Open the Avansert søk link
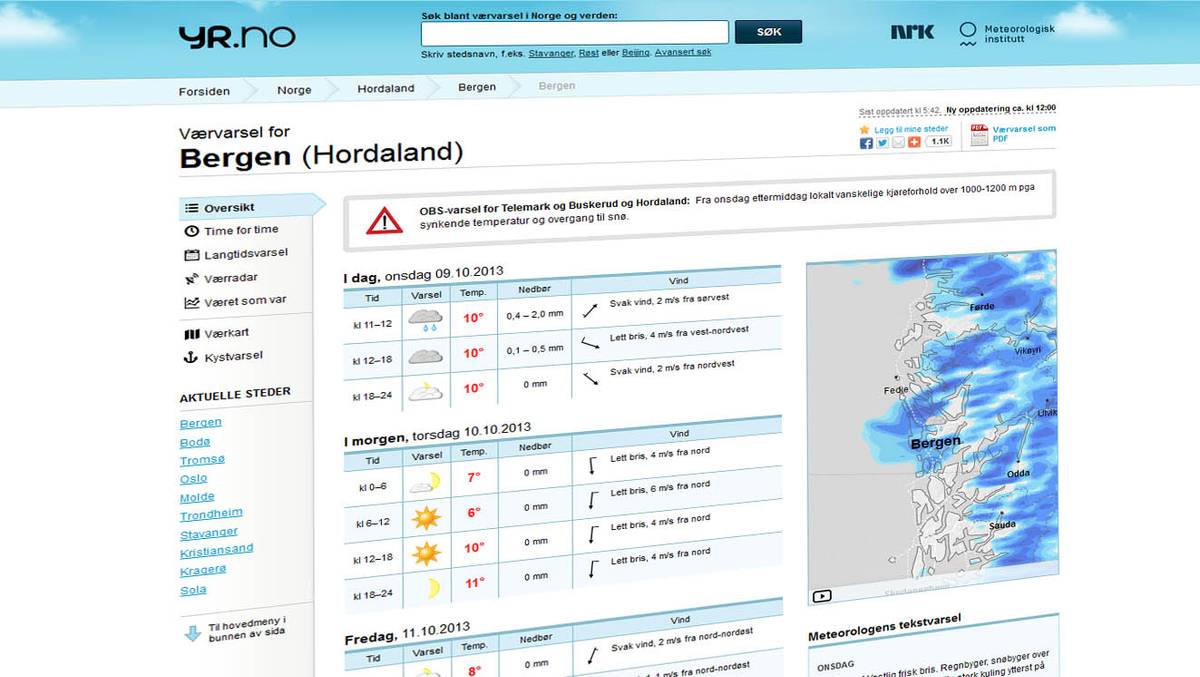1200x677 pixels. click(683, 52)
